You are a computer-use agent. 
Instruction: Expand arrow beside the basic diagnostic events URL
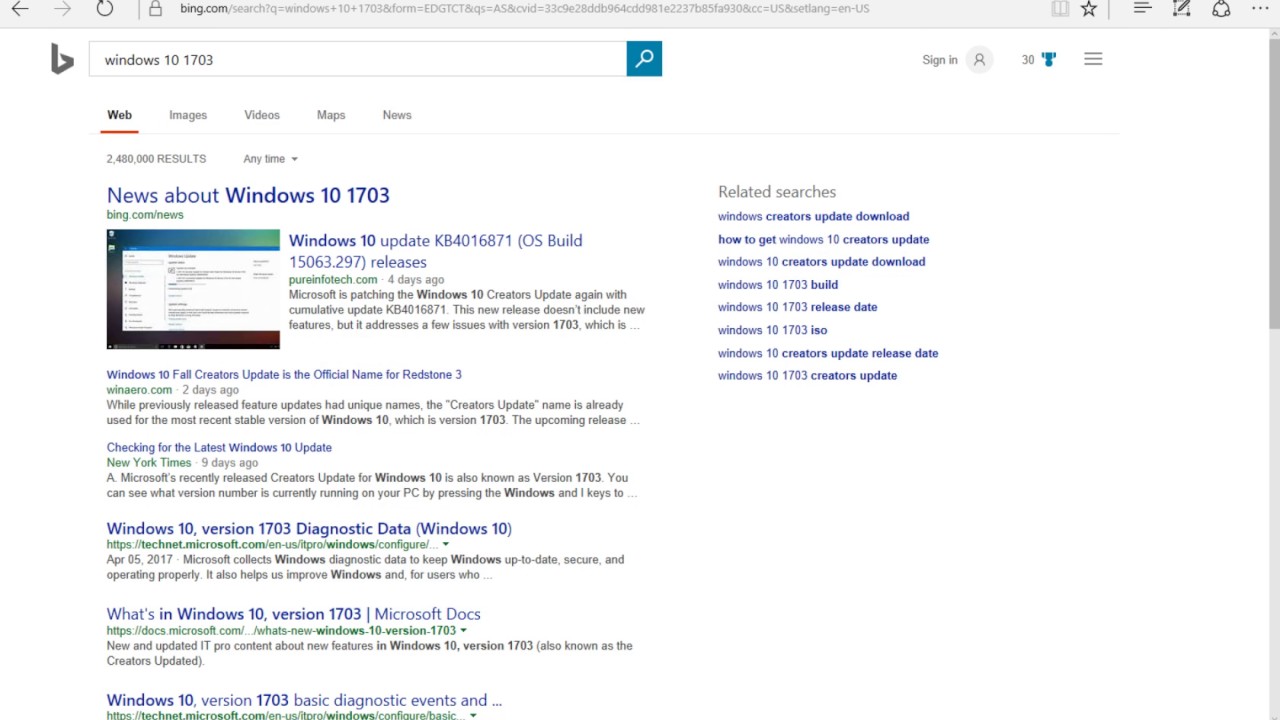pyautogui.click(x=473, y=716)
